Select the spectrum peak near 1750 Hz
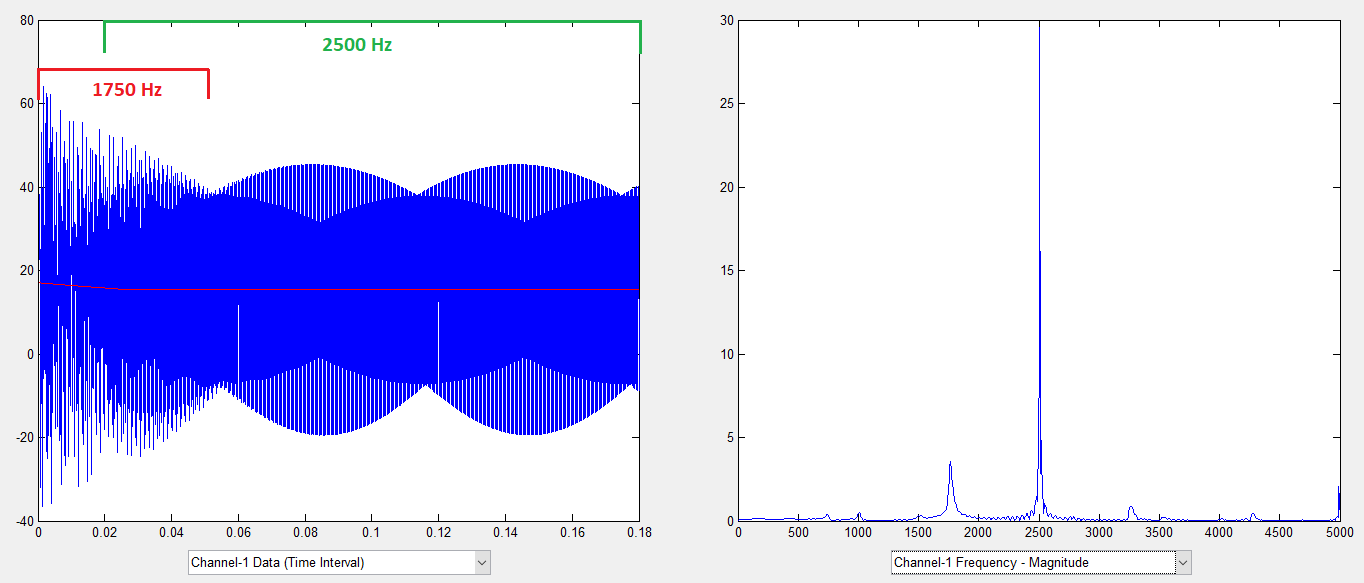 950,465
